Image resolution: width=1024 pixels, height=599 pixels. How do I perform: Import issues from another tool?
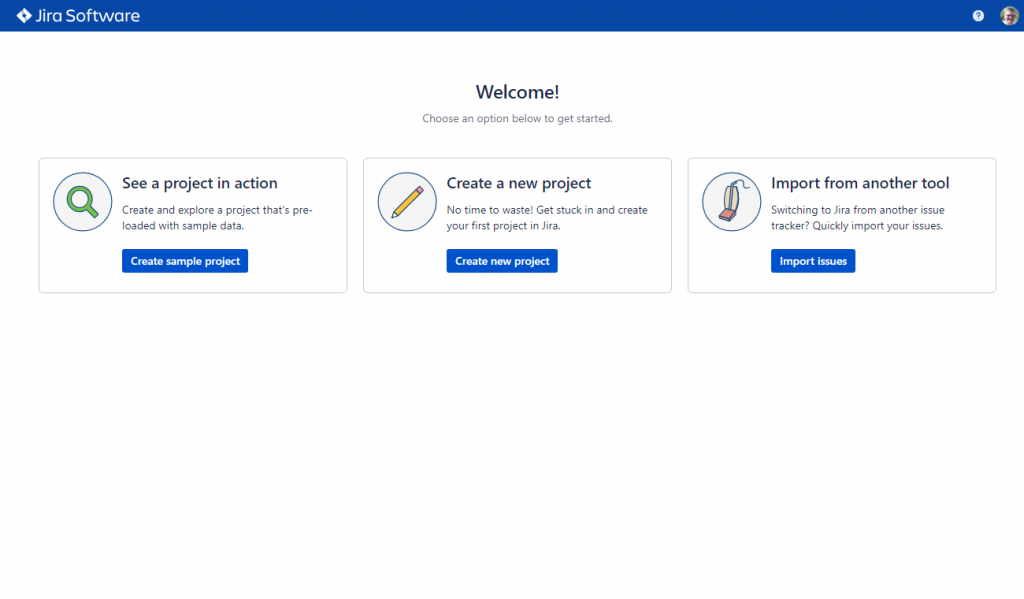[813, 261]
